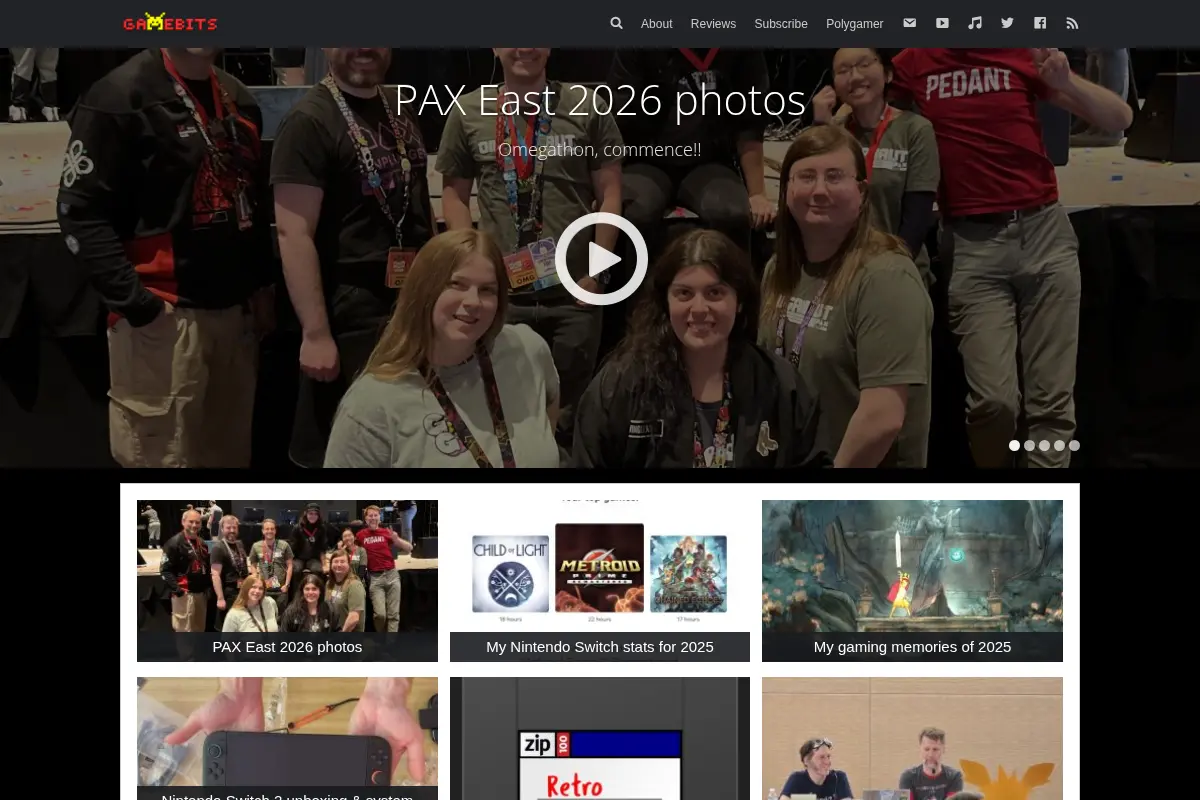The image size is (1200, 800).
Task: Open the About menu item
Action: click(x=656, y=24)
